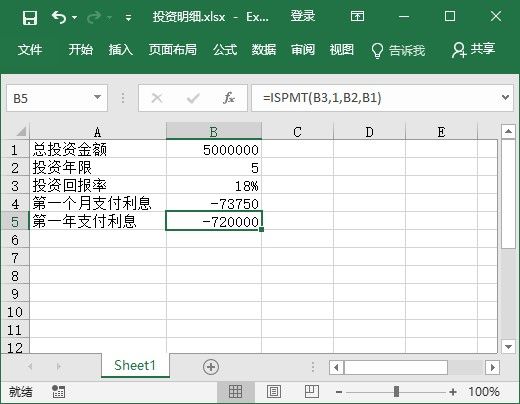Click the zoom in plus button
This screenshot has height=404, width=520.
coord(453,392)
